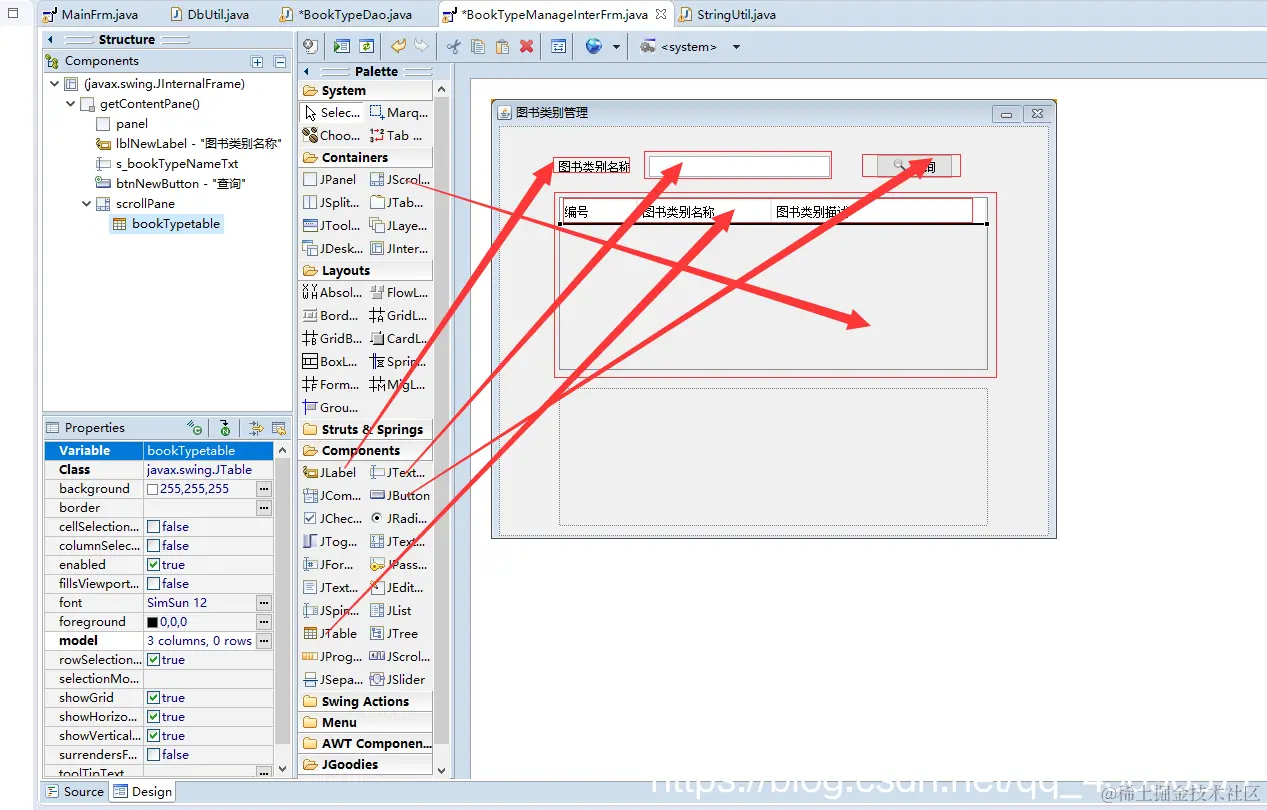Choose the Marquee tool in the palette

pyautogui.click(x=399, y=113)
